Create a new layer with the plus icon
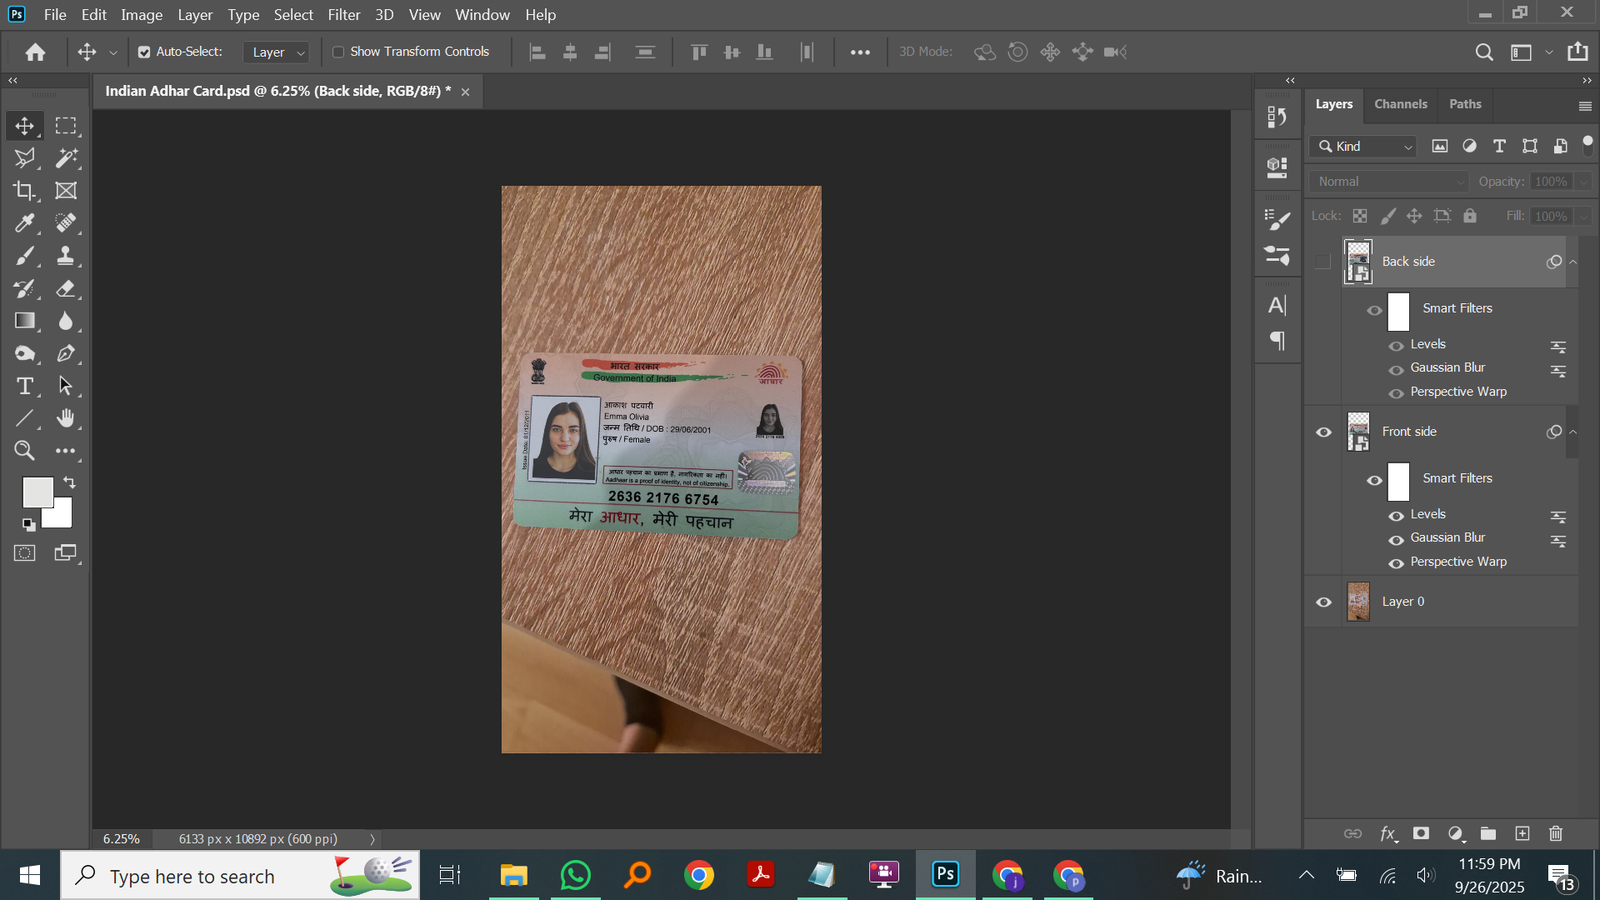The height and width of the screenshot is (900, 1600). (1522, 833)
